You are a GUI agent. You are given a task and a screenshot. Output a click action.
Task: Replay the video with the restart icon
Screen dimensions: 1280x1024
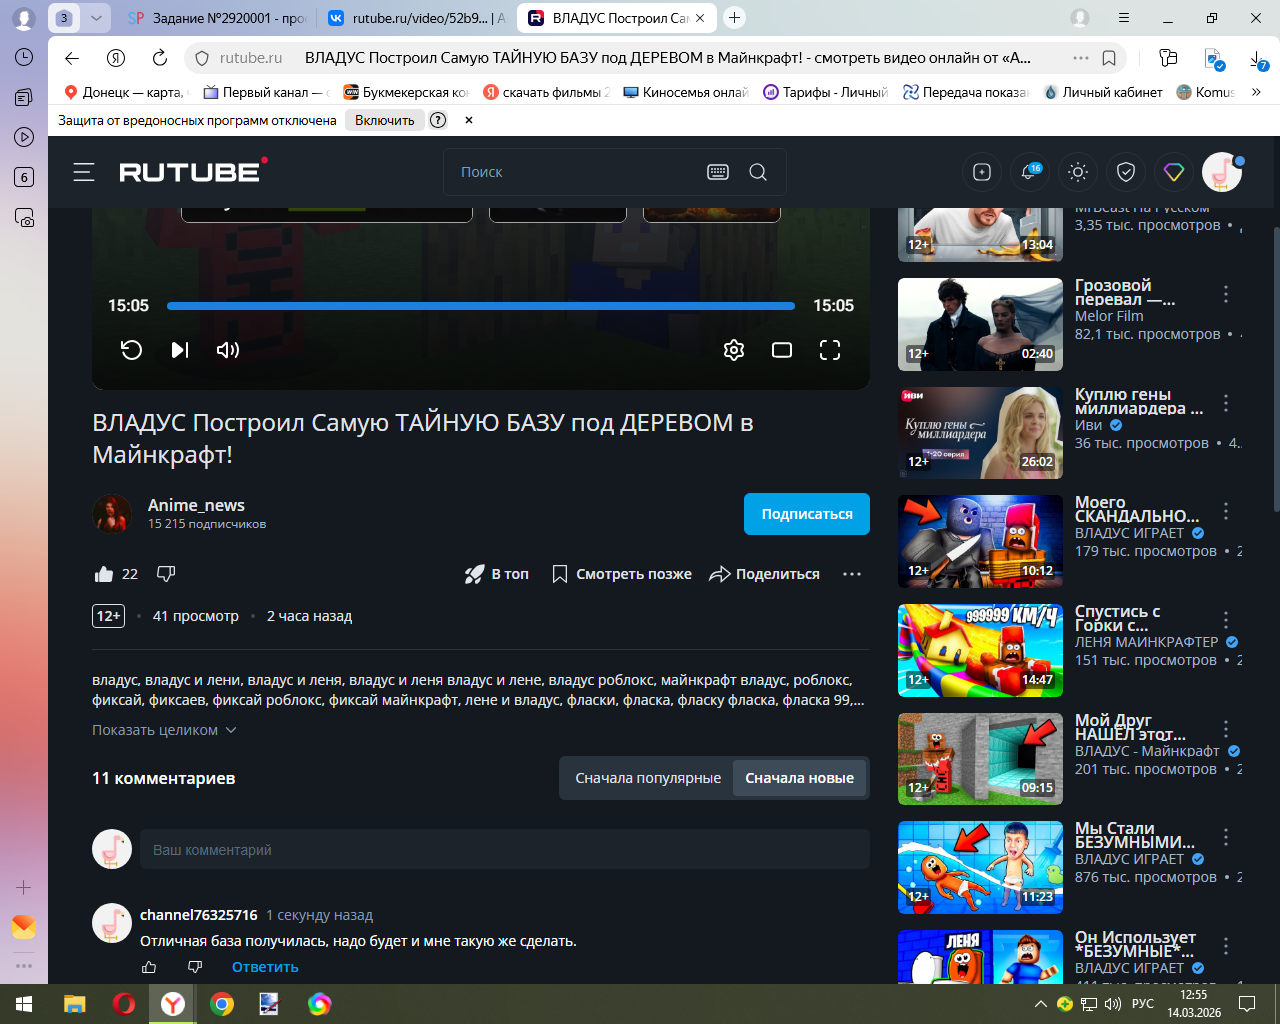131,350
